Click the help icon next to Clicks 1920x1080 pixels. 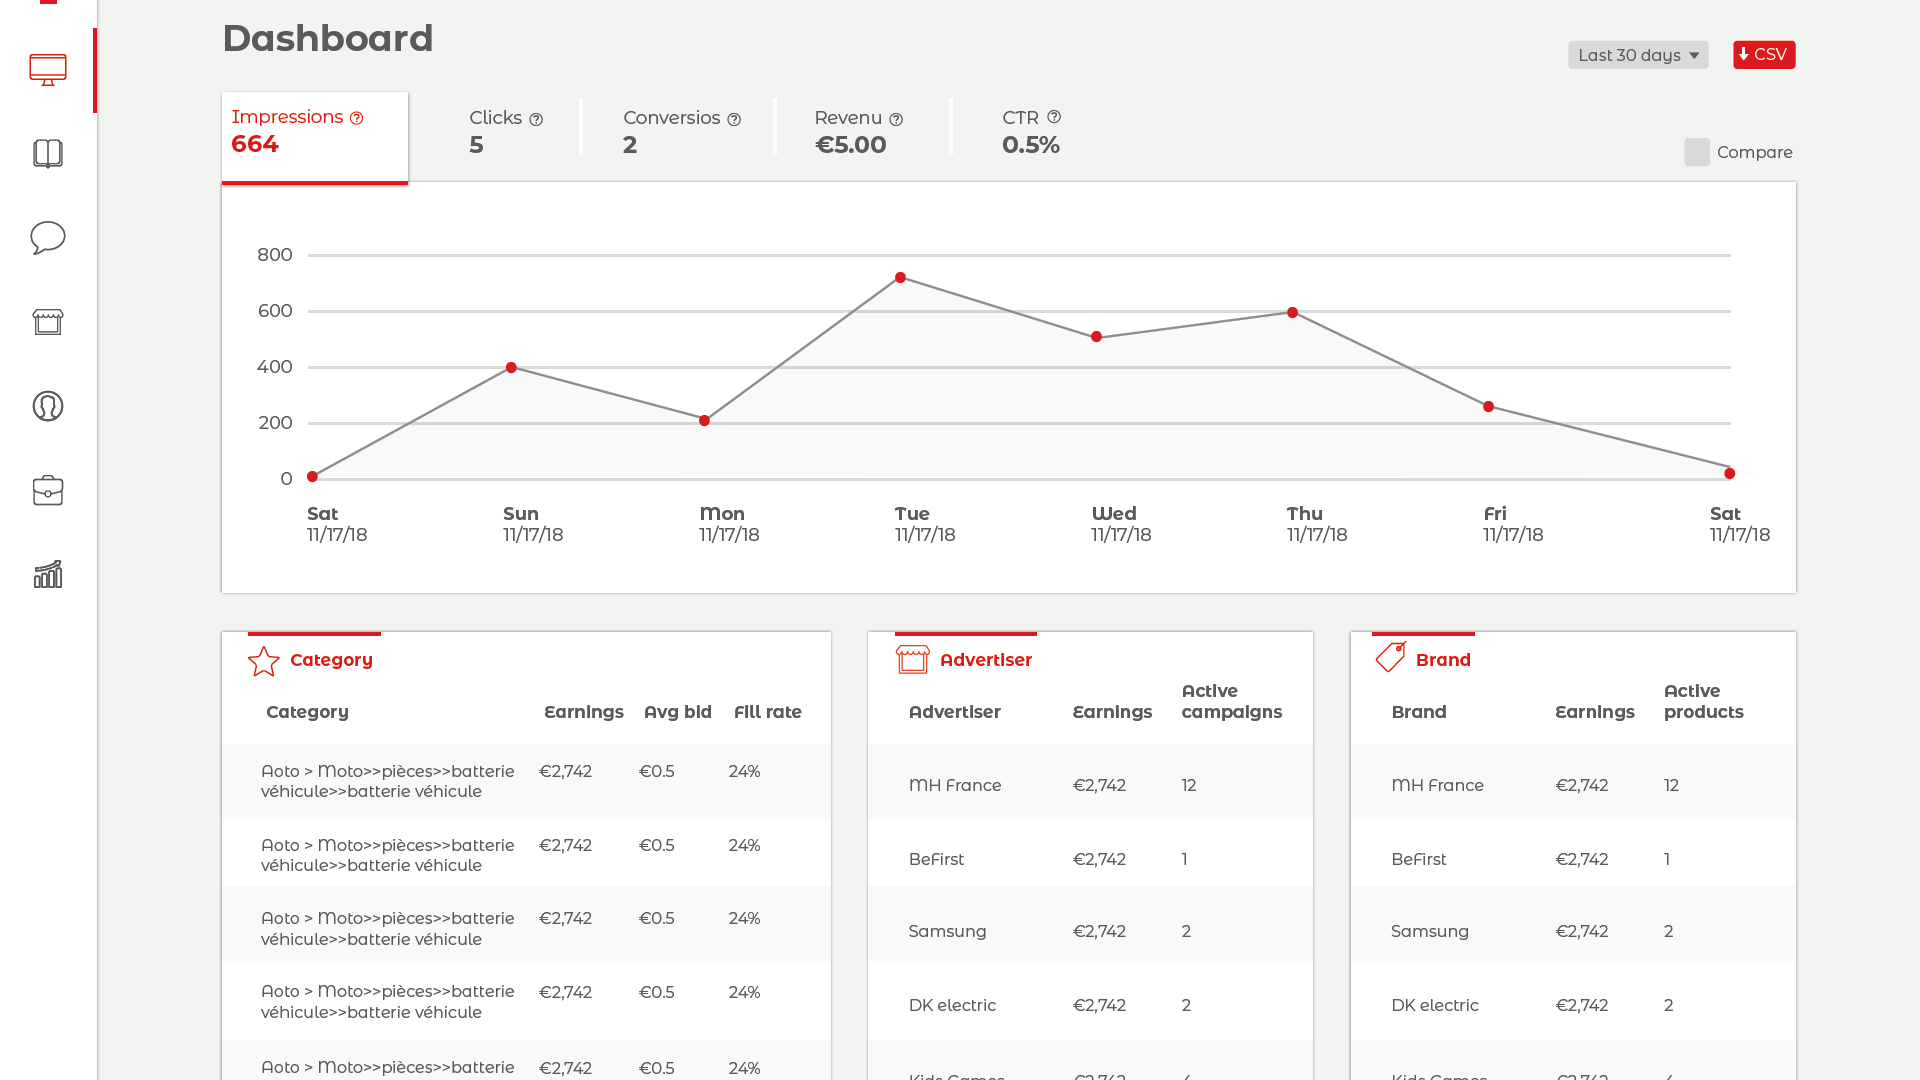pos(536,120)
